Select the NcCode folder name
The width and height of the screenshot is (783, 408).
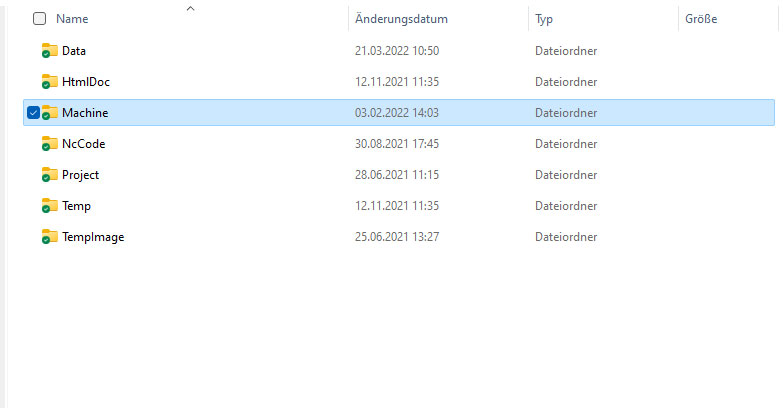[83, 144]
